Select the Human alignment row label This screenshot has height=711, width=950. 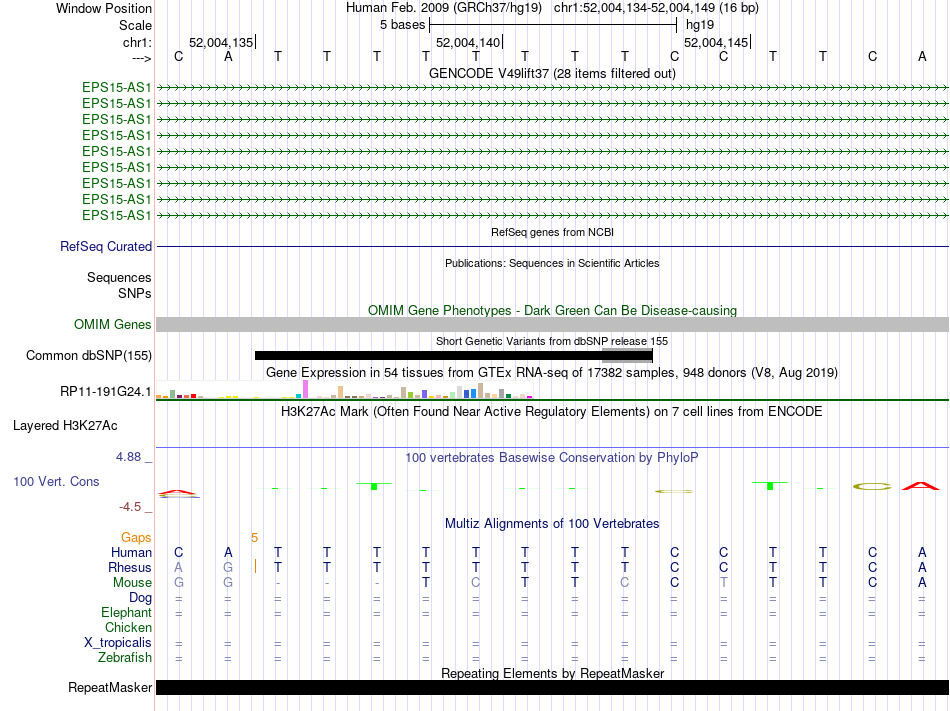tap(131, 552)
